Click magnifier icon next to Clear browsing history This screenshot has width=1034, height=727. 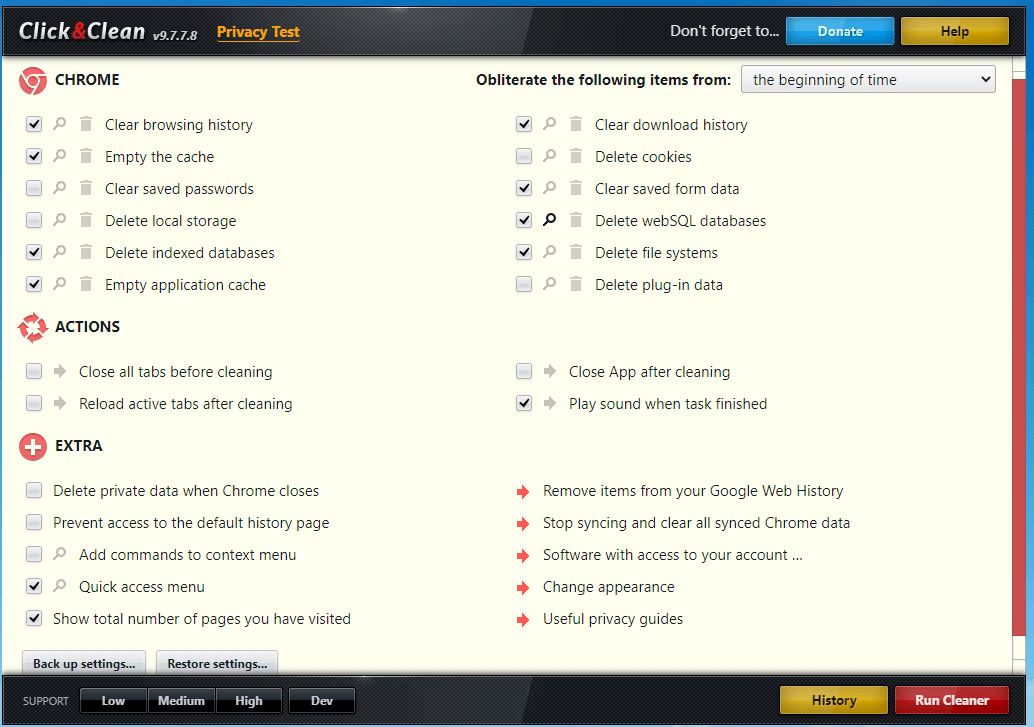pos(60,125)
